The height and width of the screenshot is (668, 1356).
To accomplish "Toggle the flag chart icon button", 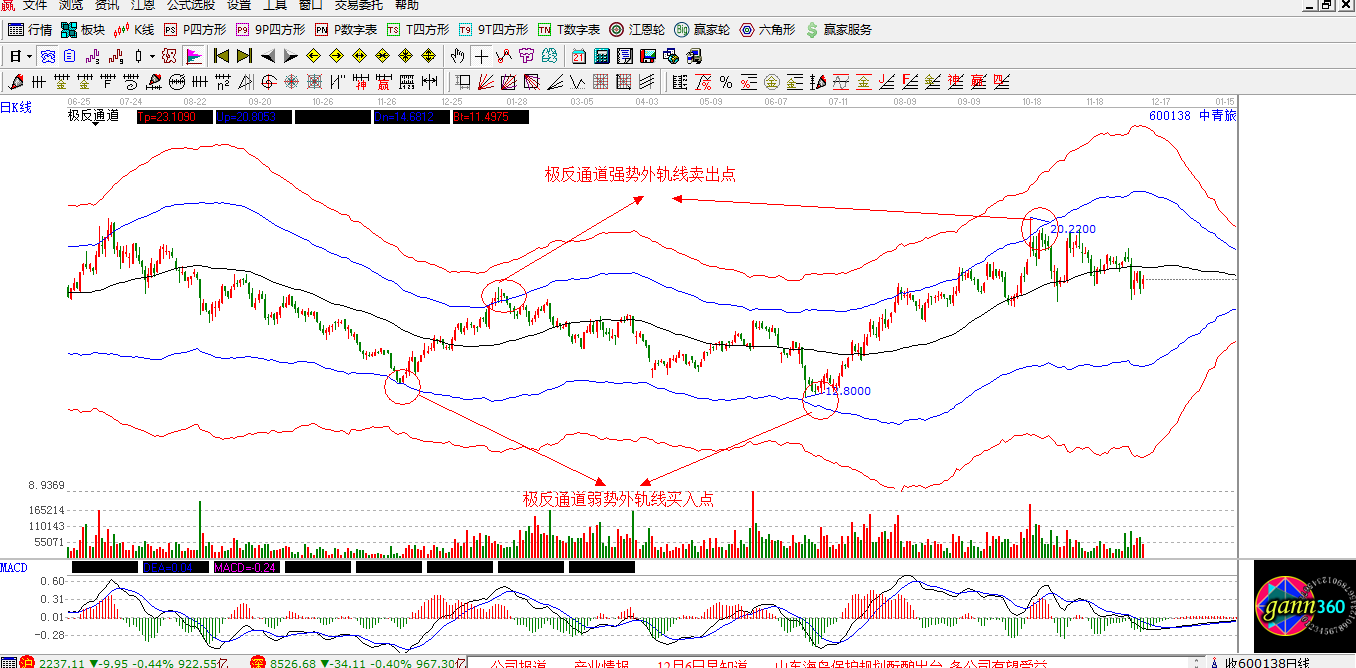I will pos(194,56).
